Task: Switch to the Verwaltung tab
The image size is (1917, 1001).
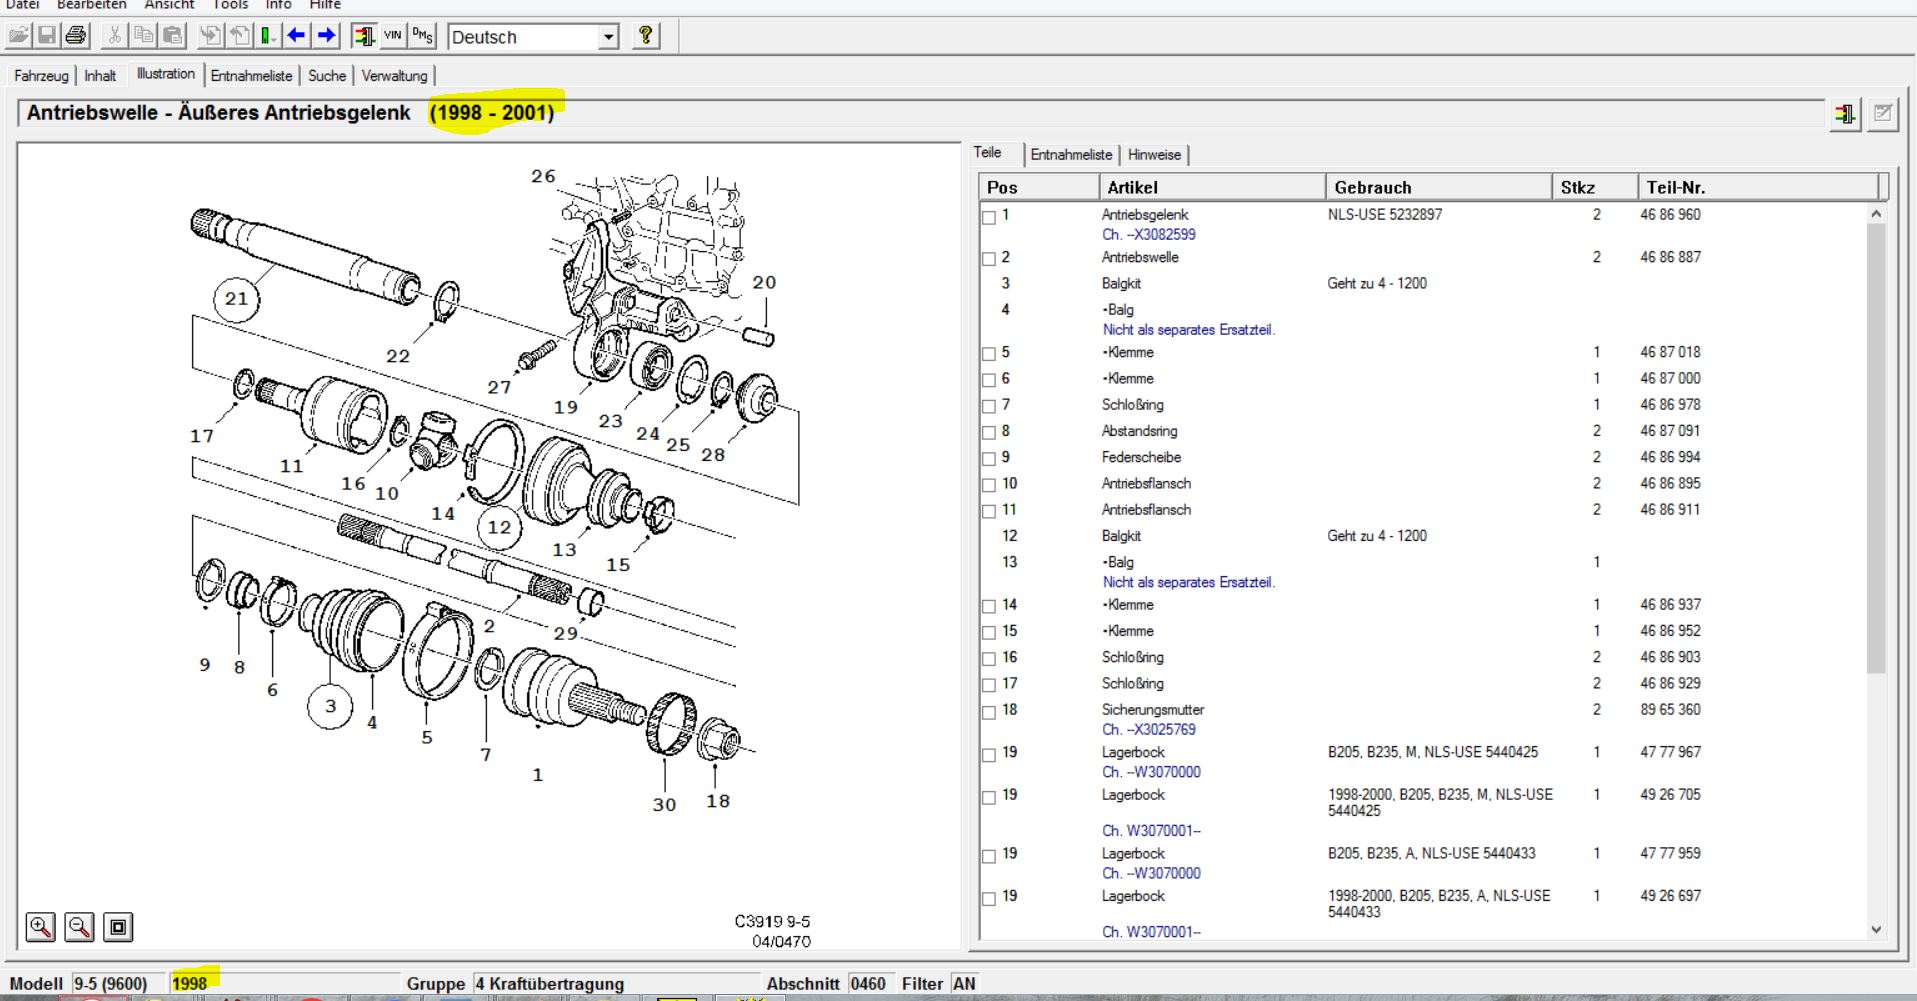Action: (394, 76)
